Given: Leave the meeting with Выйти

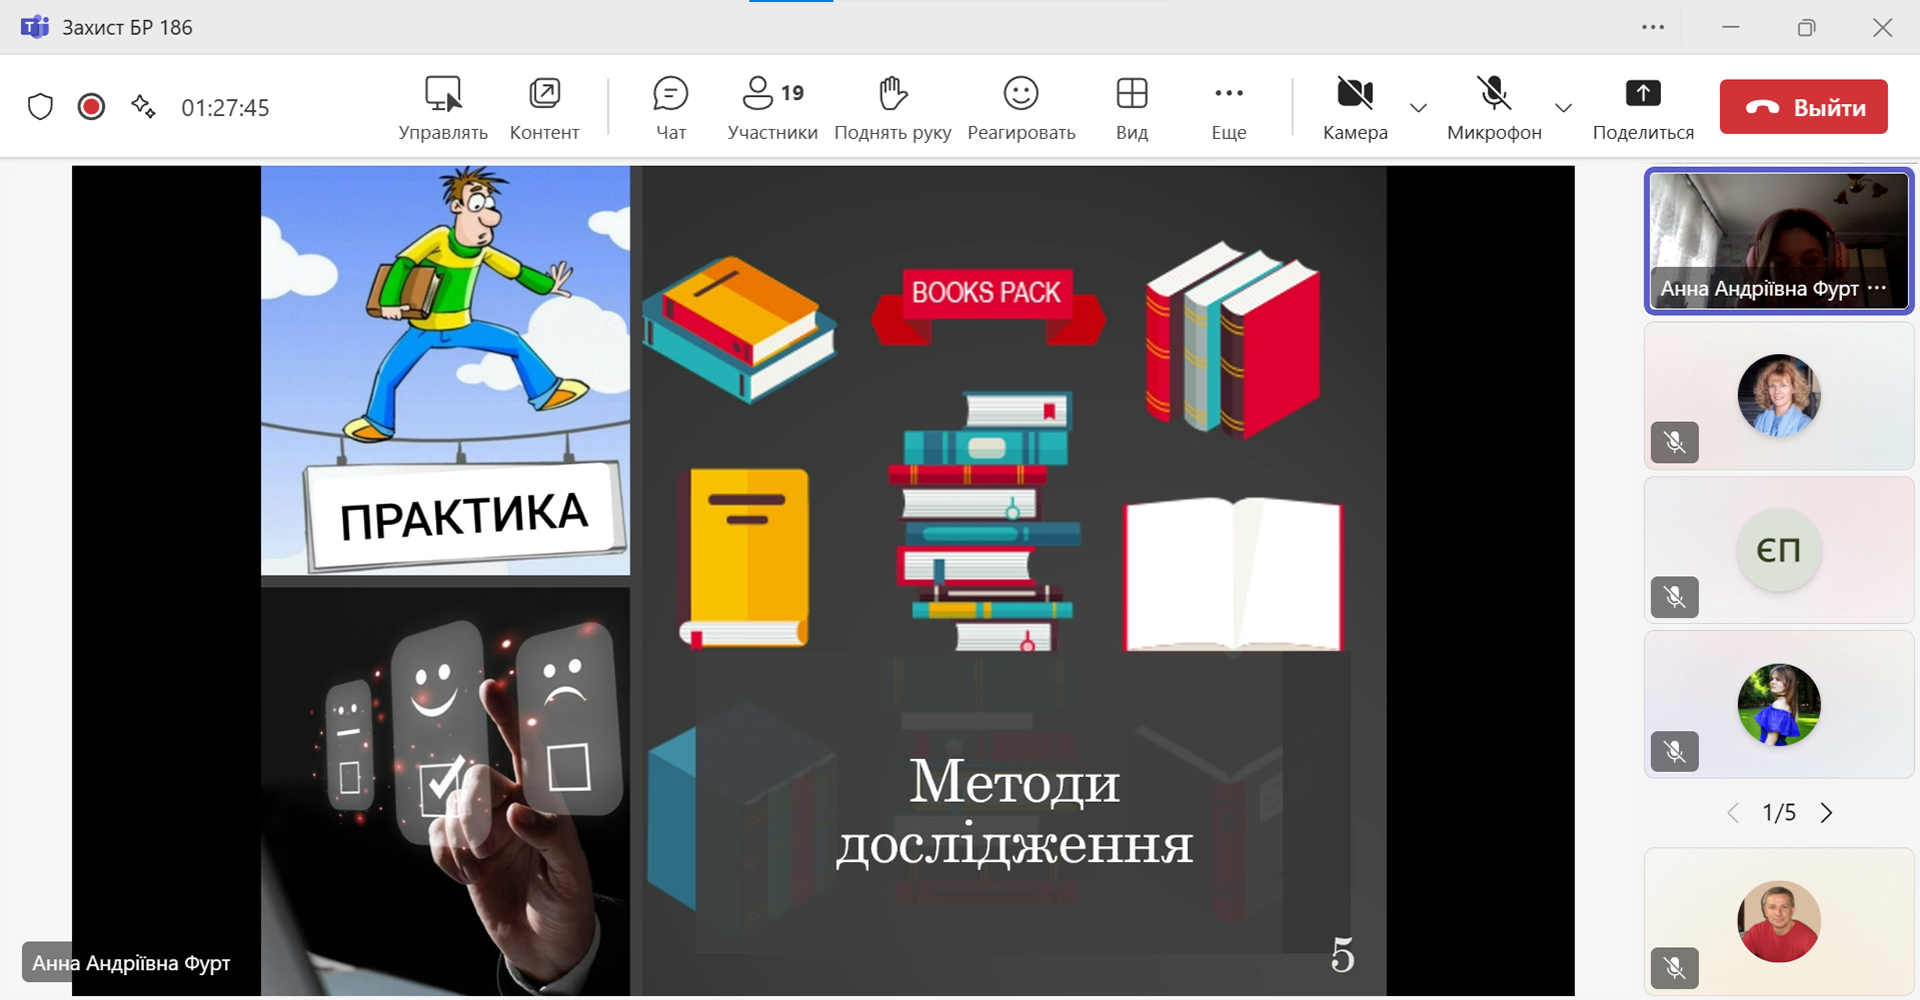Looking at the screenshot, I should (1803, 107).
